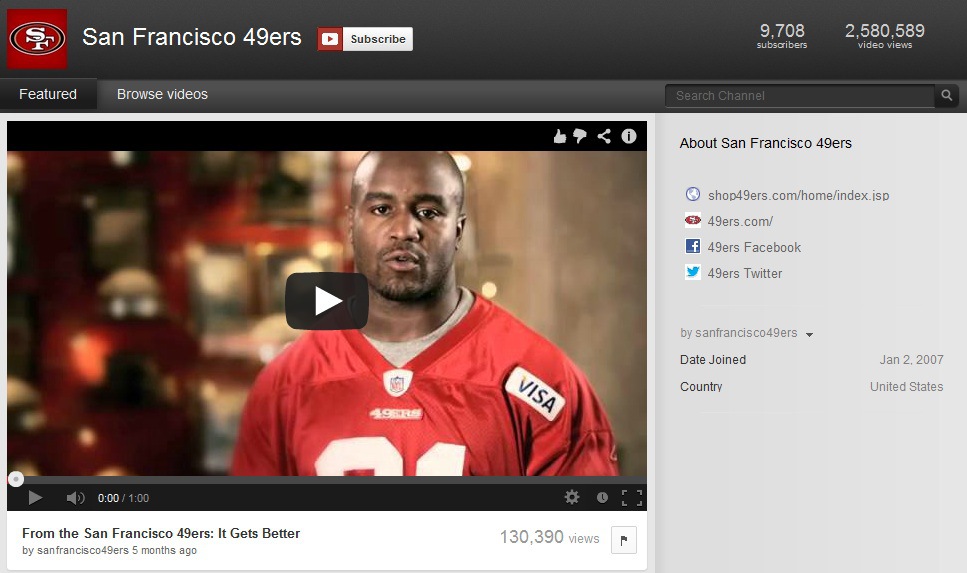Click the 49ers logo icon beside 49ers.com
This screenshot has height=573, width=967.
click(693, 220)
